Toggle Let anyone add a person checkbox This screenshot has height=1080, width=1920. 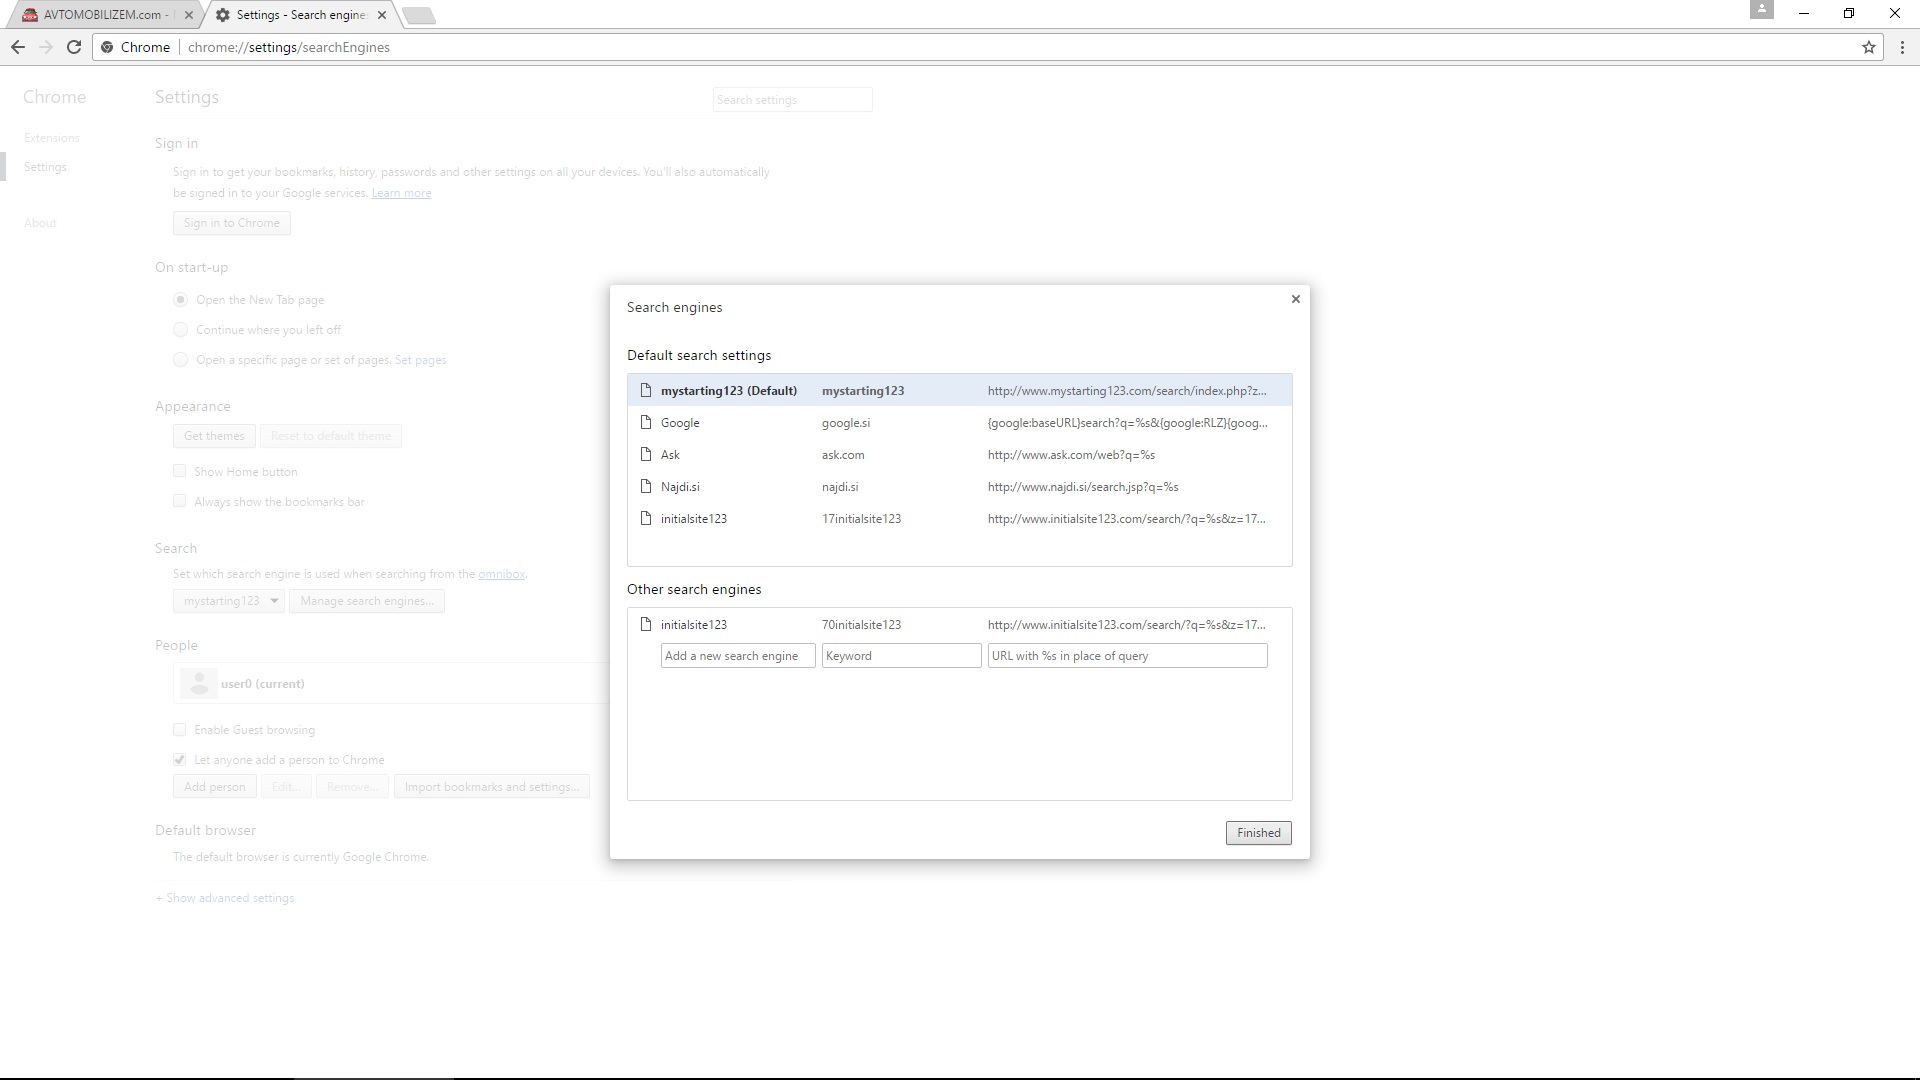point(180,760)
